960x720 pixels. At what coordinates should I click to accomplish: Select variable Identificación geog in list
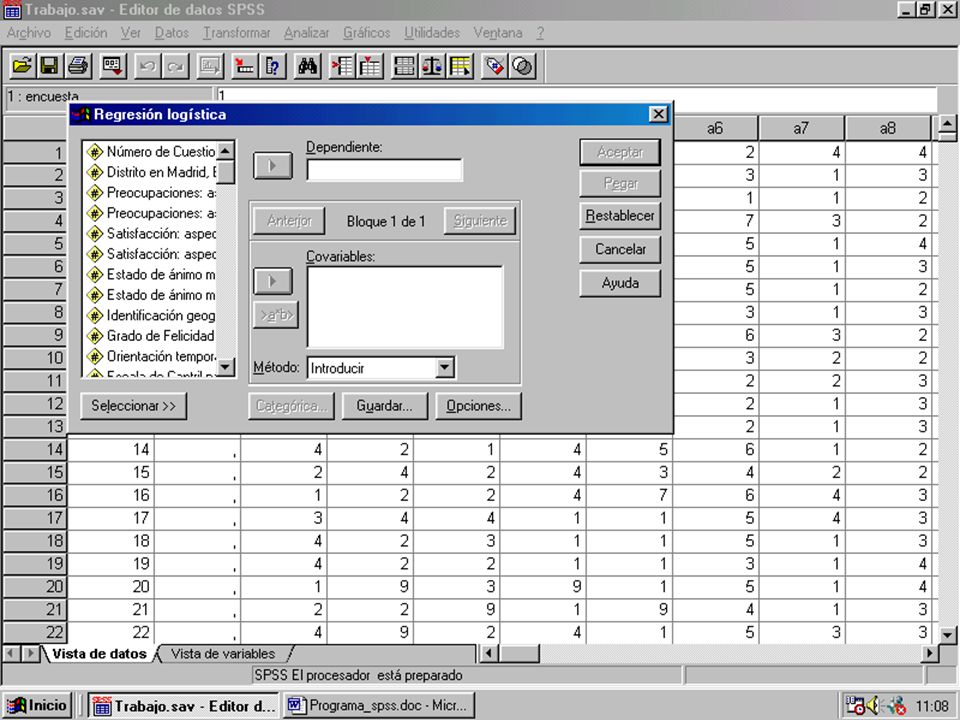(x=152, y=315)
